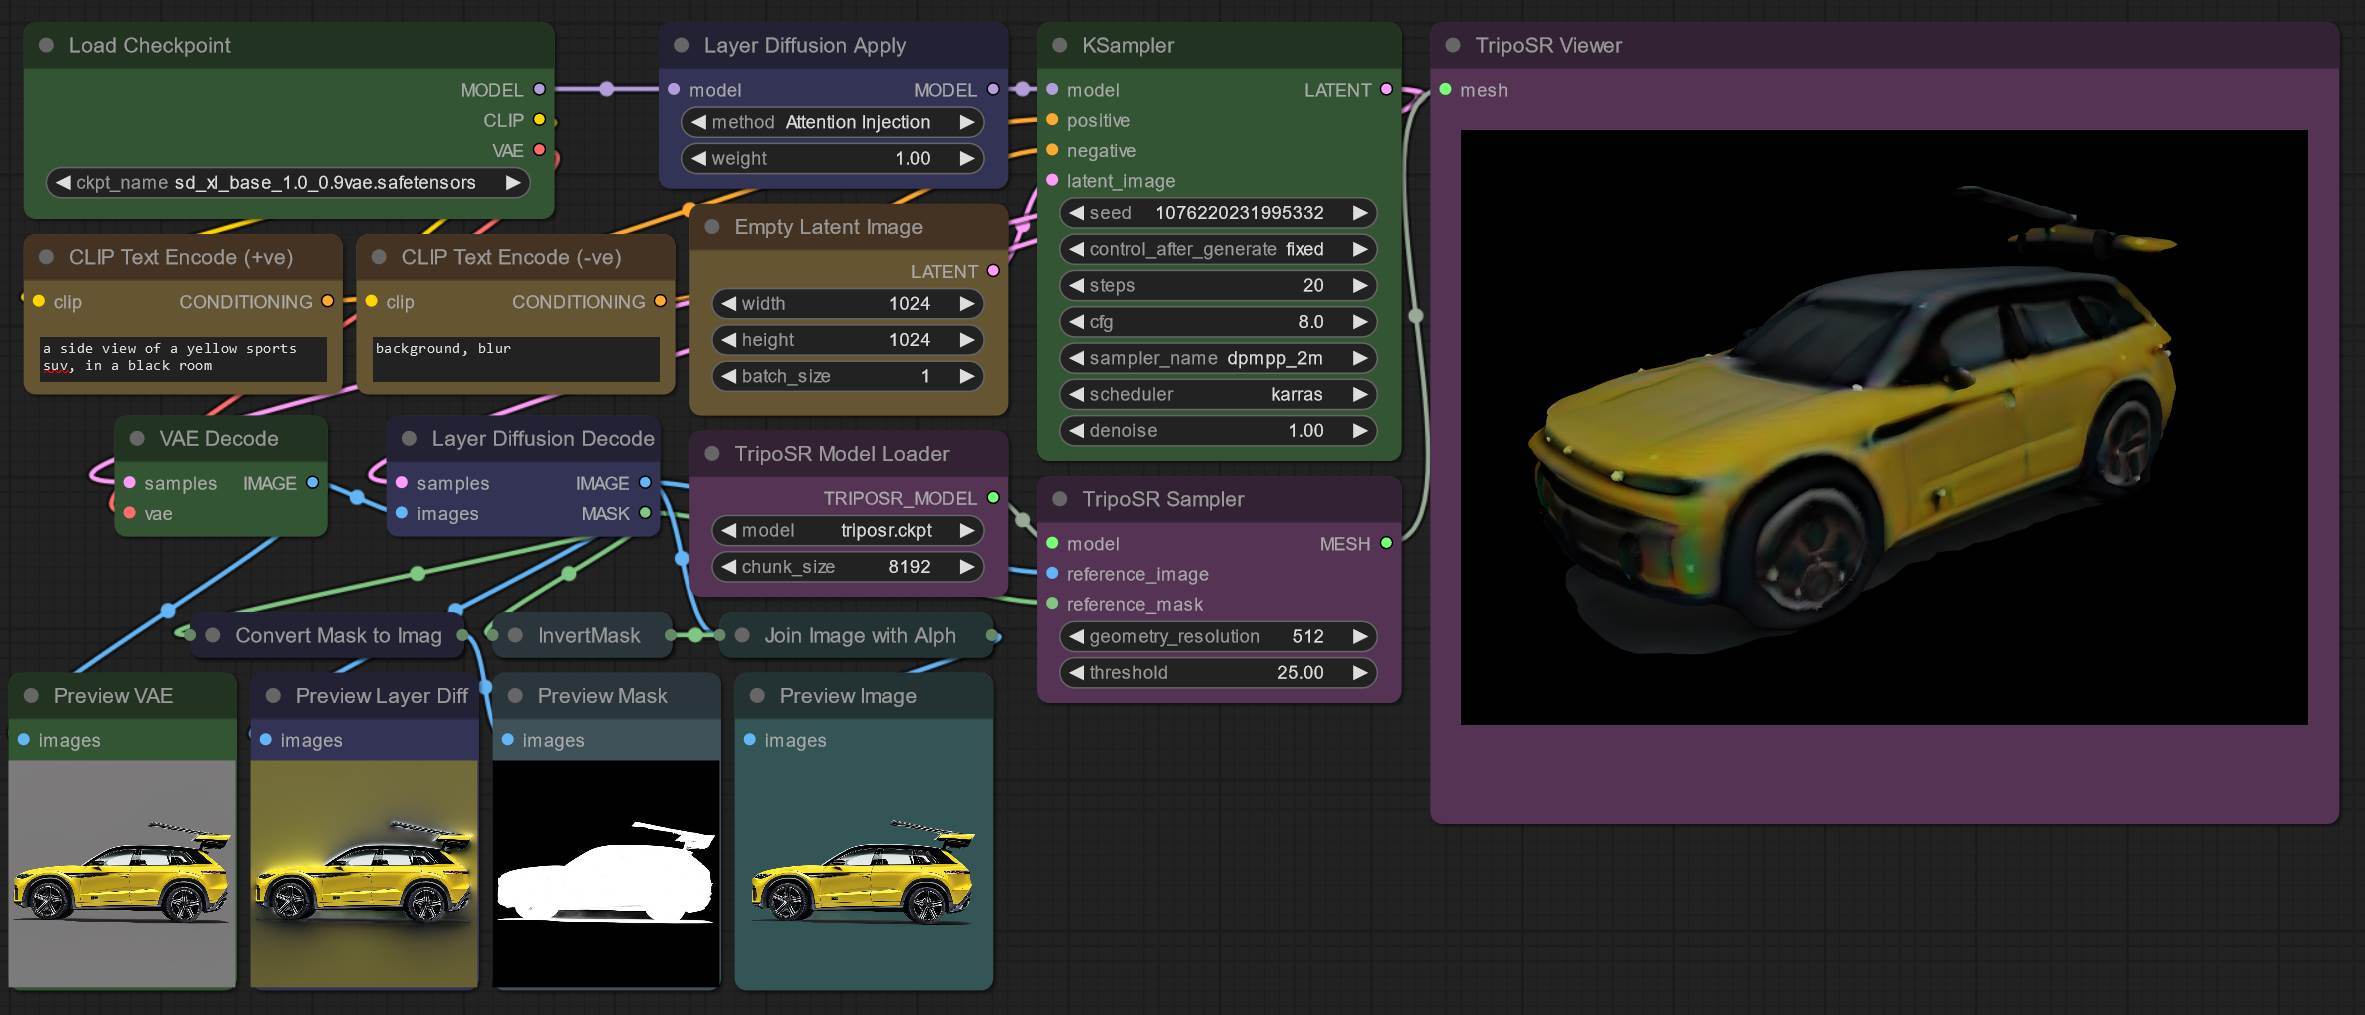
Task: Open the method Attention Injection selector
Action: coord(832,122)
